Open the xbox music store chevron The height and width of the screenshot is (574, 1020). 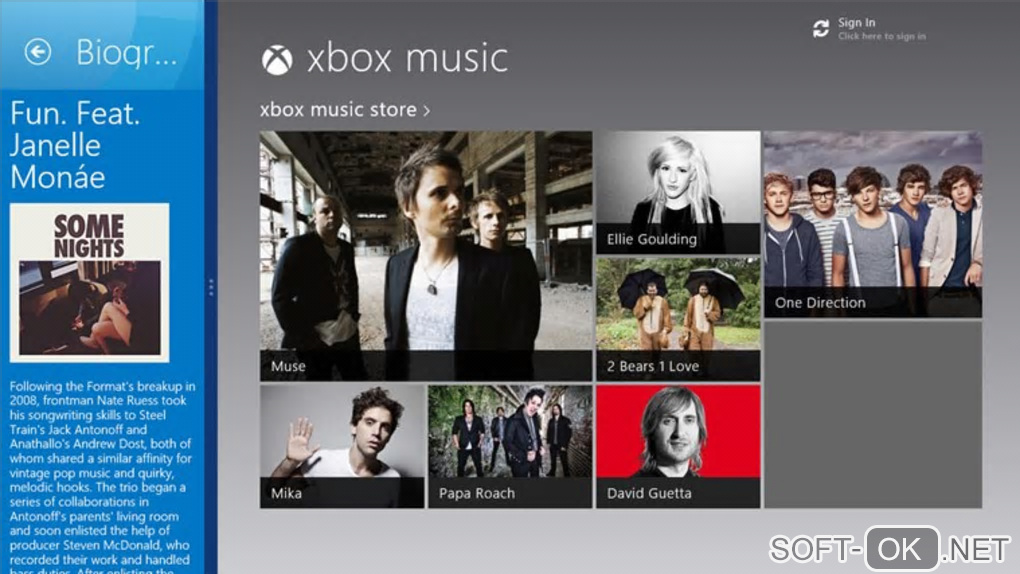click(427, 111)
